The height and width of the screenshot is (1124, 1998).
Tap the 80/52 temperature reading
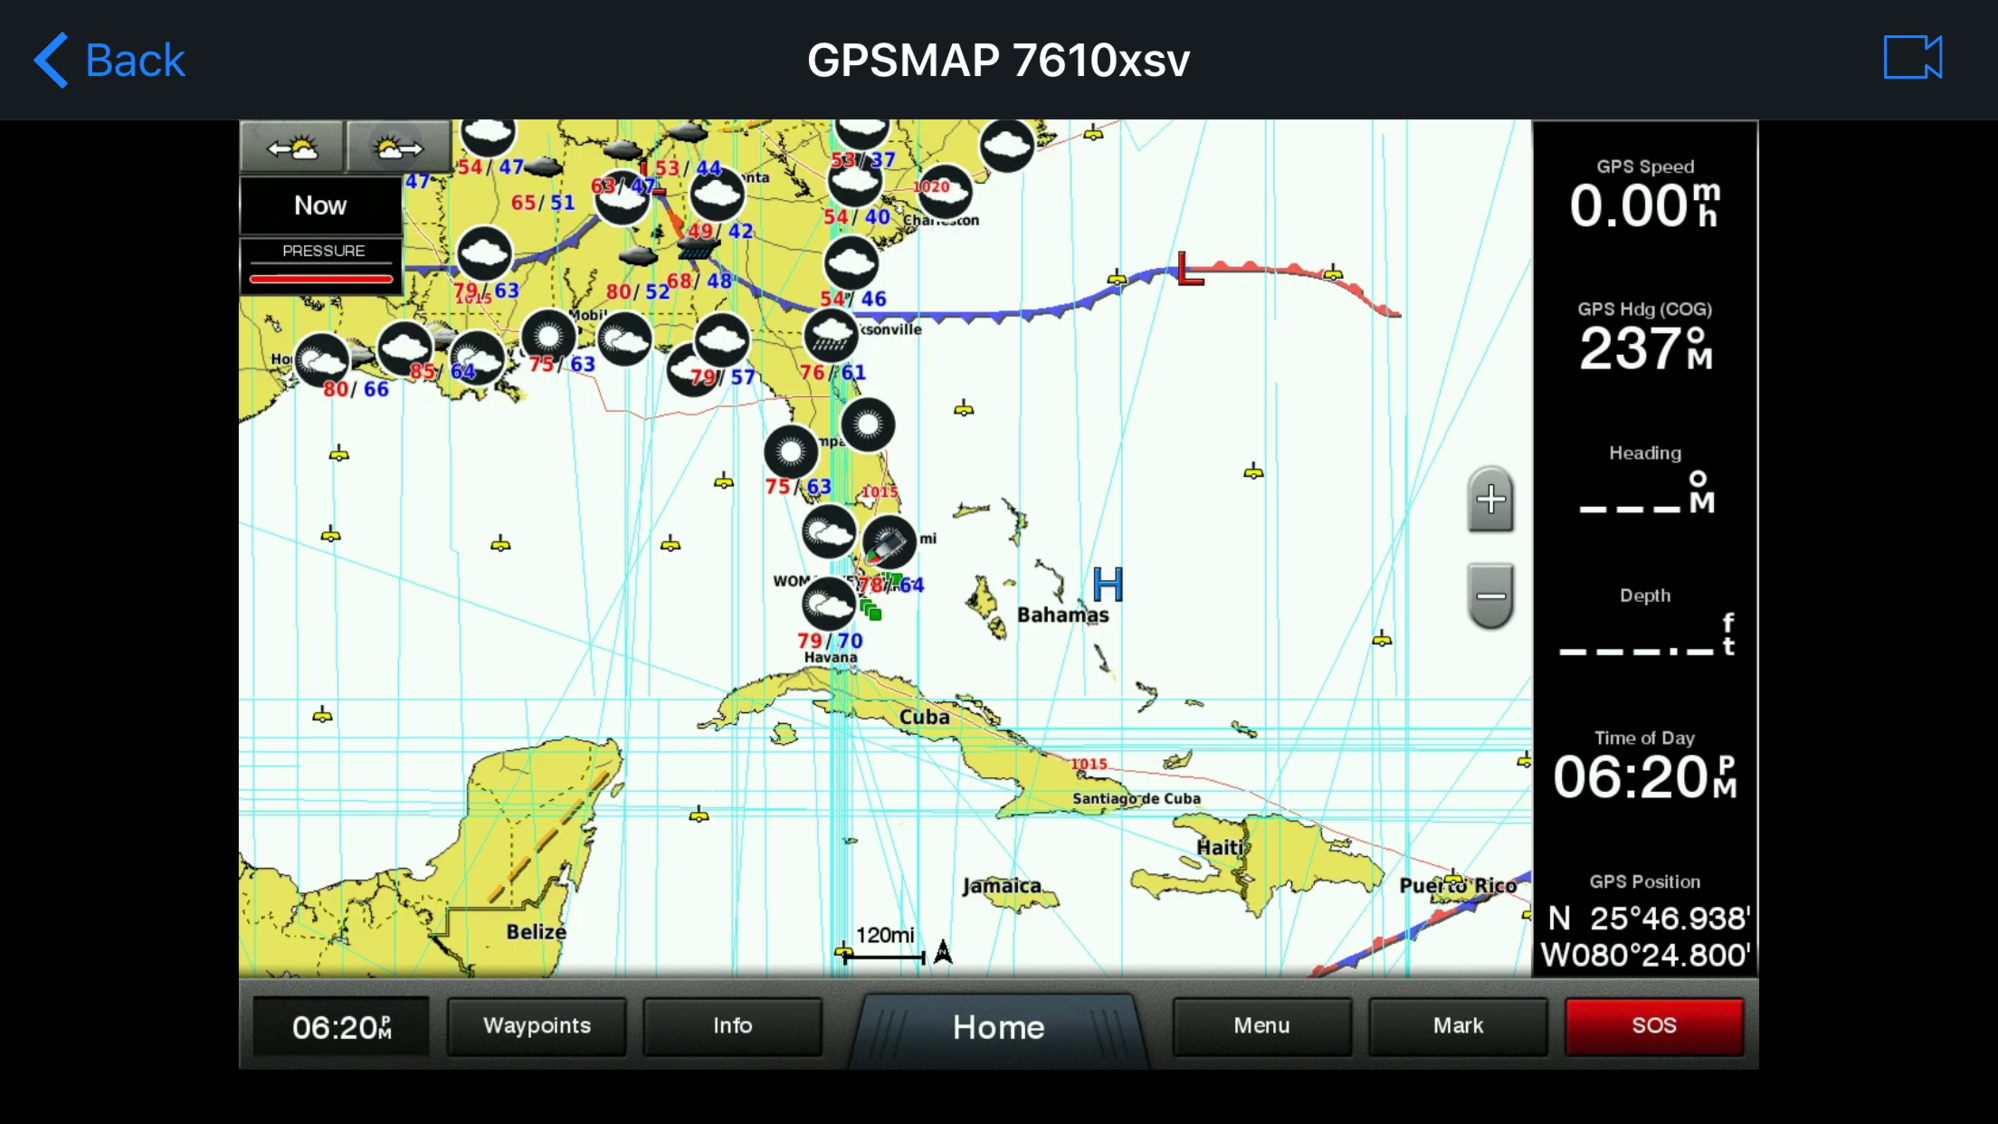tap(638, 291)
